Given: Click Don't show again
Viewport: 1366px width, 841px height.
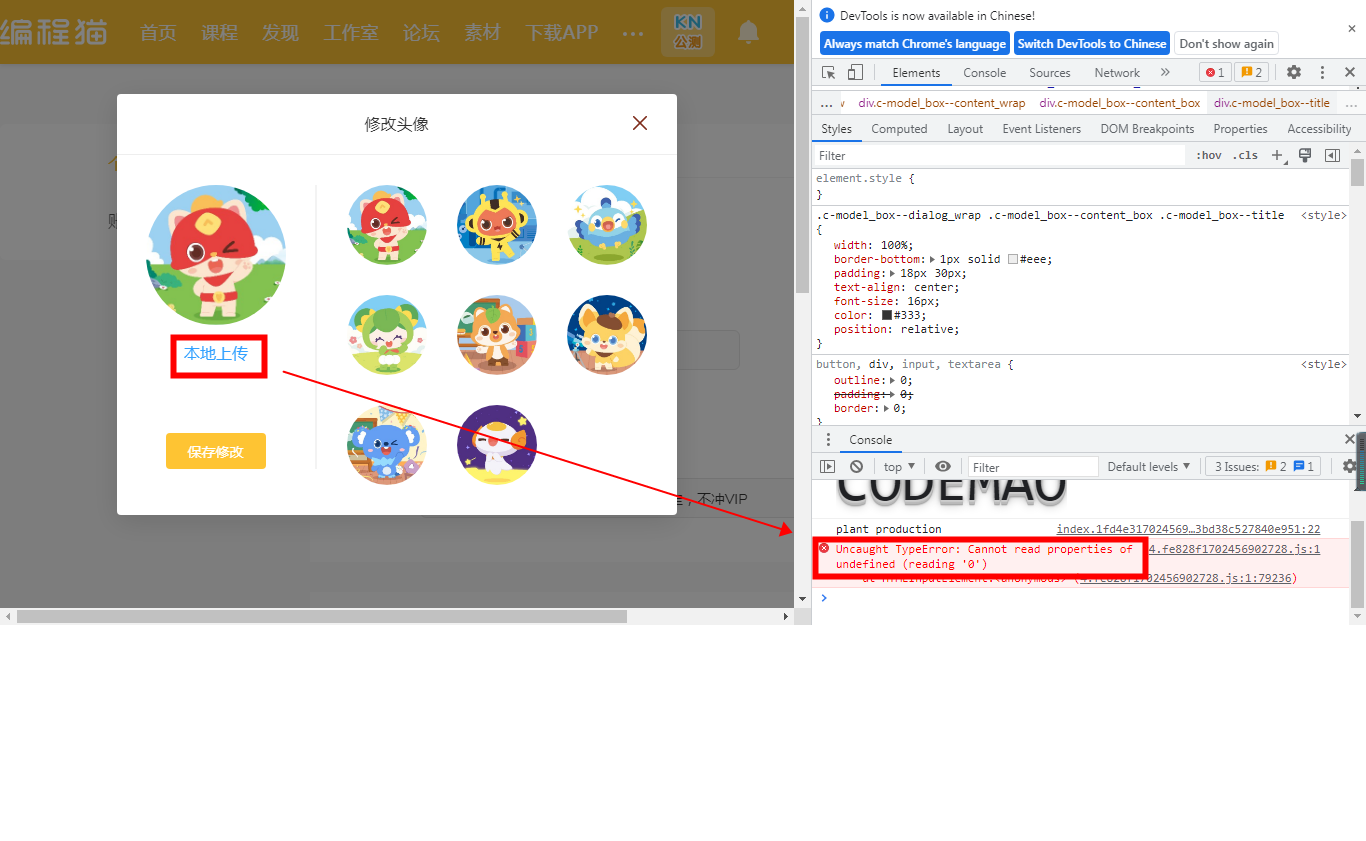Looking at the screenshot, I should tap(1226, 44).
